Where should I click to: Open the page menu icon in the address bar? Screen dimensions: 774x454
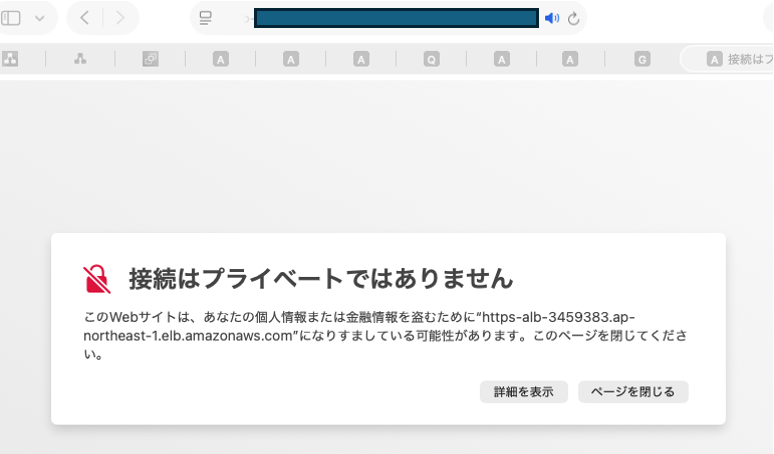click(x=205, y=18)
